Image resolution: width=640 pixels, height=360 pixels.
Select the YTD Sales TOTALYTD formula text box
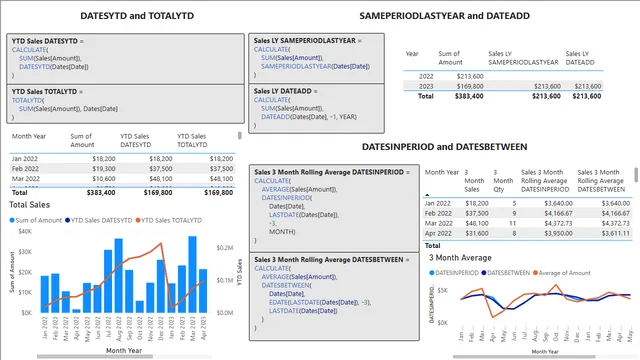pos(126,104)
